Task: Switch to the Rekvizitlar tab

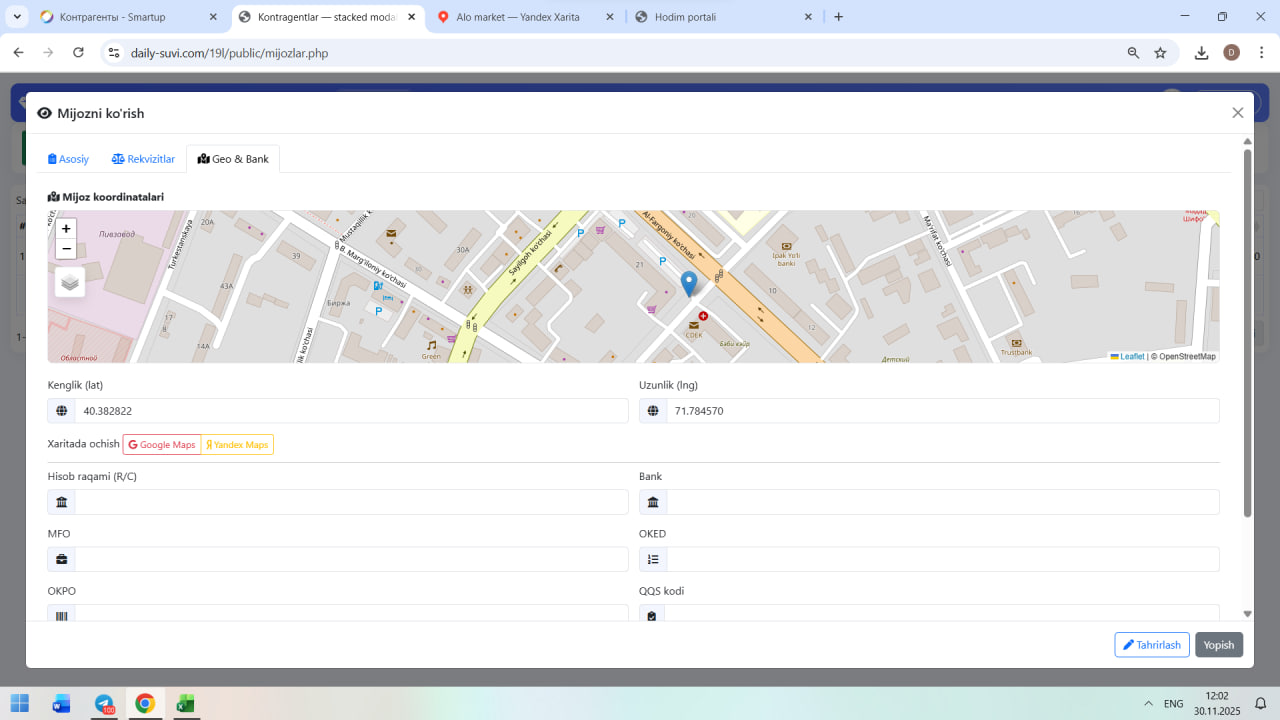Action: 143,159
